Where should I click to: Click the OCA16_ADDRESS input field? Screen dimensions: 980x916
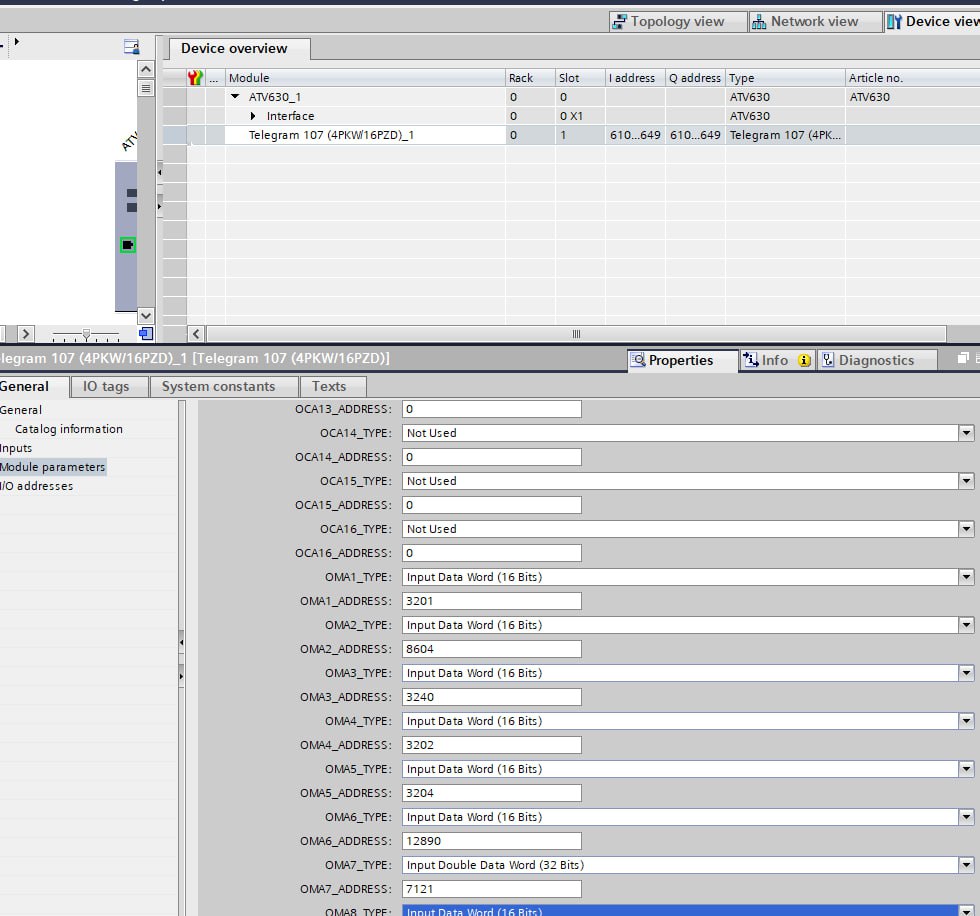point(492,553)
